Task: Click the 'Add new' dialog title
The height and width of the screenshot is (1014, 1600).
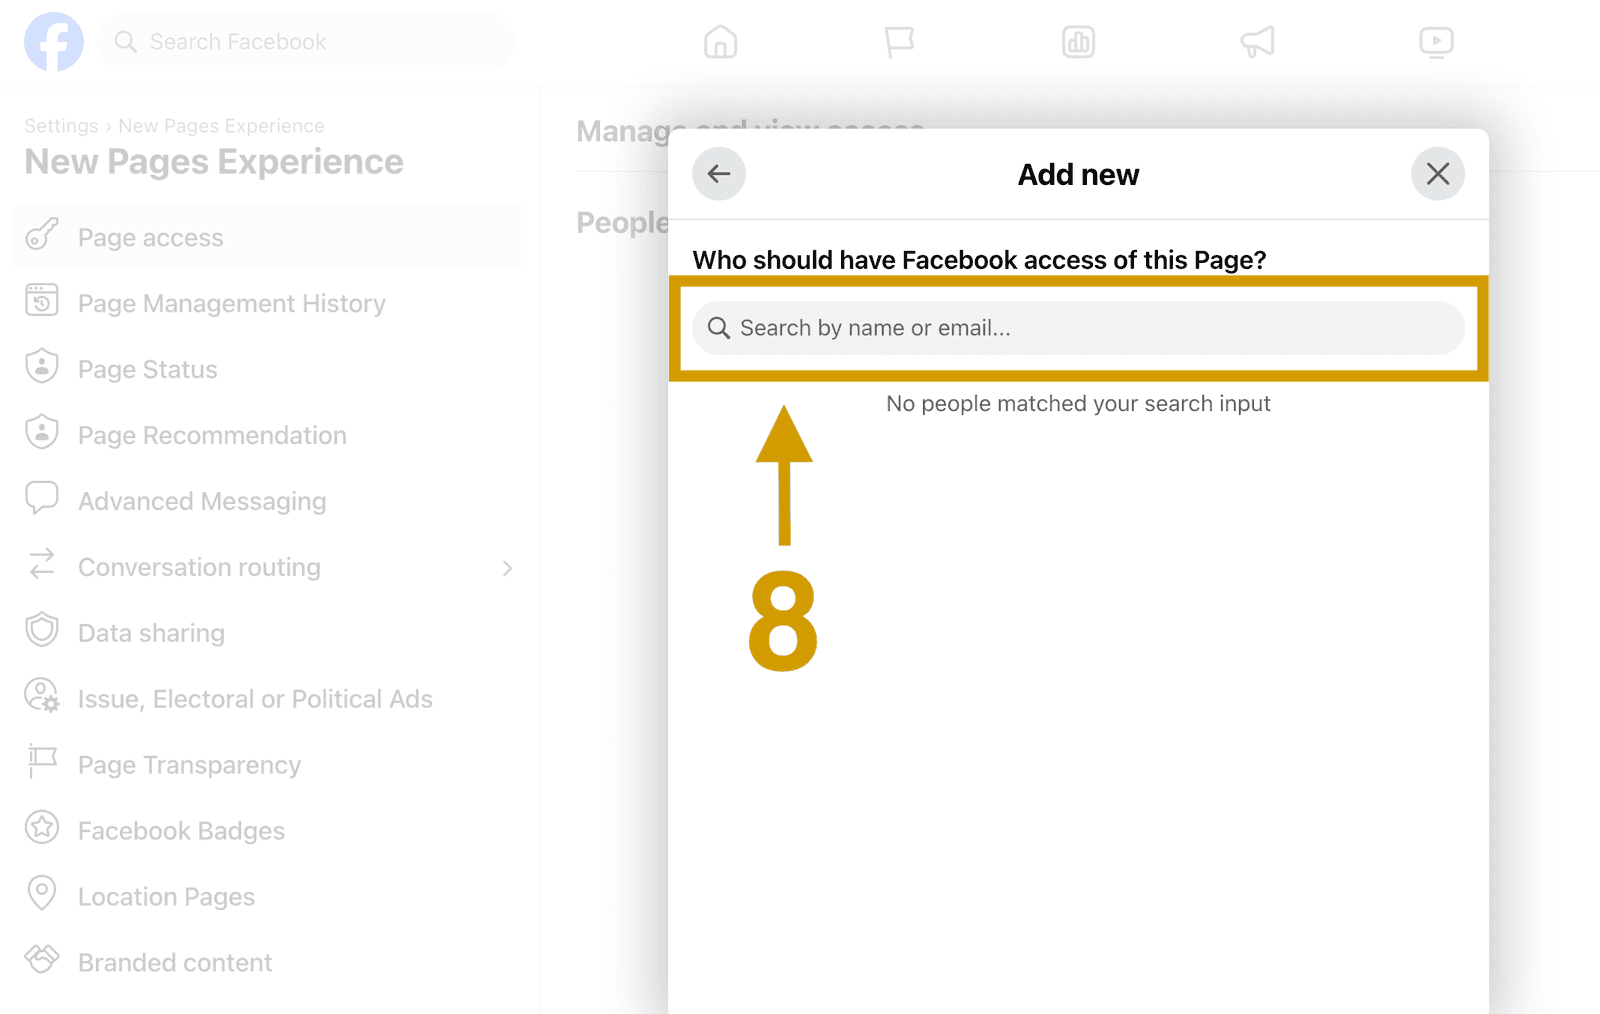Action: [x=1078, y=174]
